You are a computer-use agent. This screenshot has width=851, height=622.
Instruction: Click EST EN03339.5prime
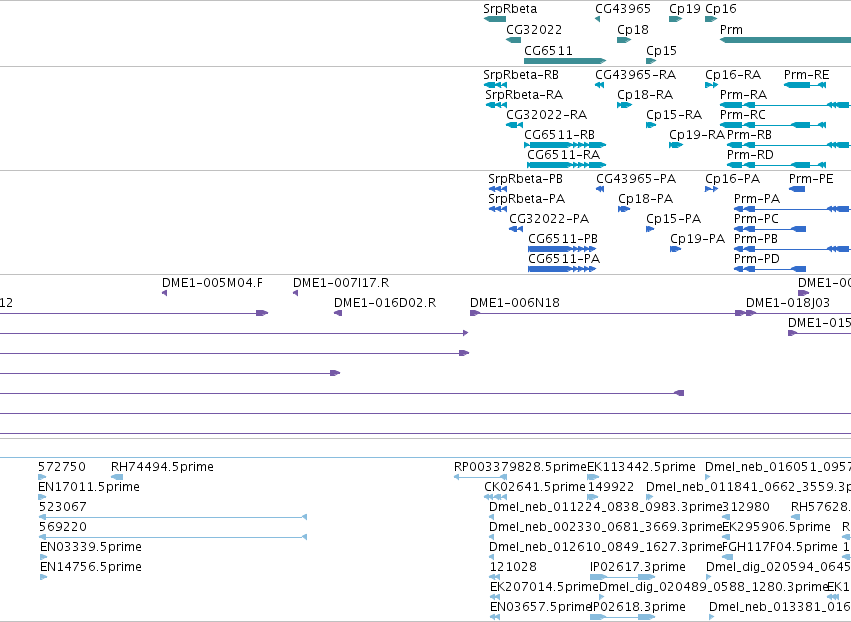pos(43,557)
